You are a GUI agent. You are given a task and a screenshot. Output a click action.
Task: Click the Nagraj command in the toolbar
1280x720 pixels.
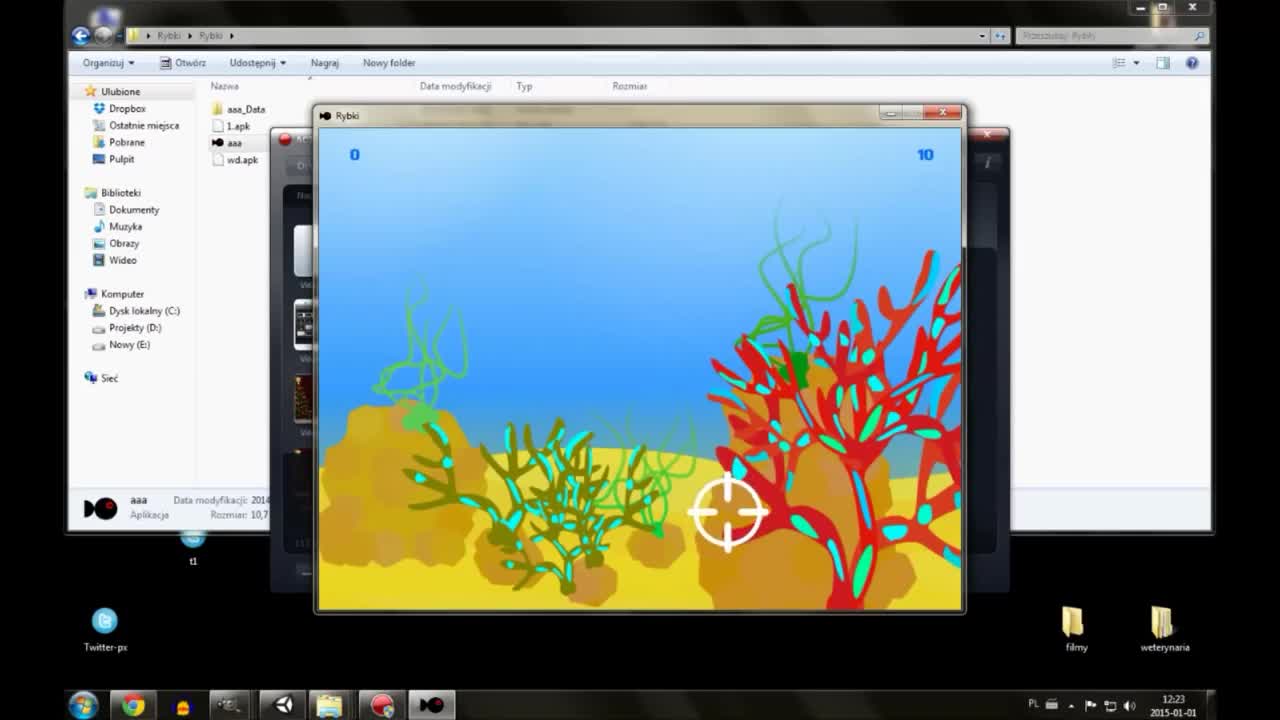[324, 62]
